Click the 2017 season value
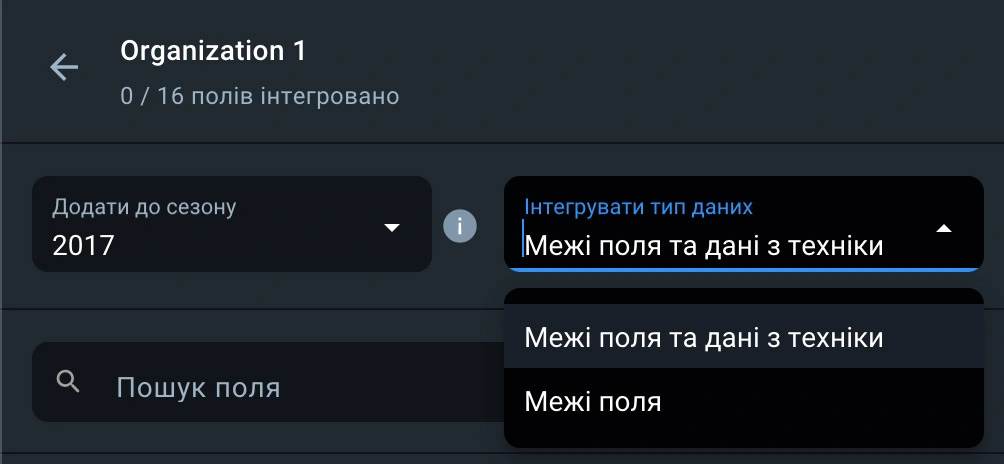Viewport: 1004px width, 464px height. [x=83, y=244]
